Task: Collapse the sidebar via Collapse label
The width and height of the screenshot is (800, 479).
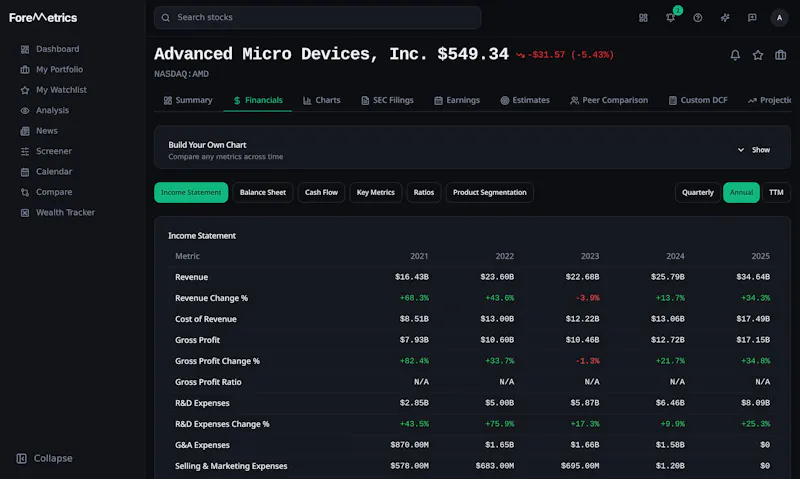Action: [x=53, y=459]
